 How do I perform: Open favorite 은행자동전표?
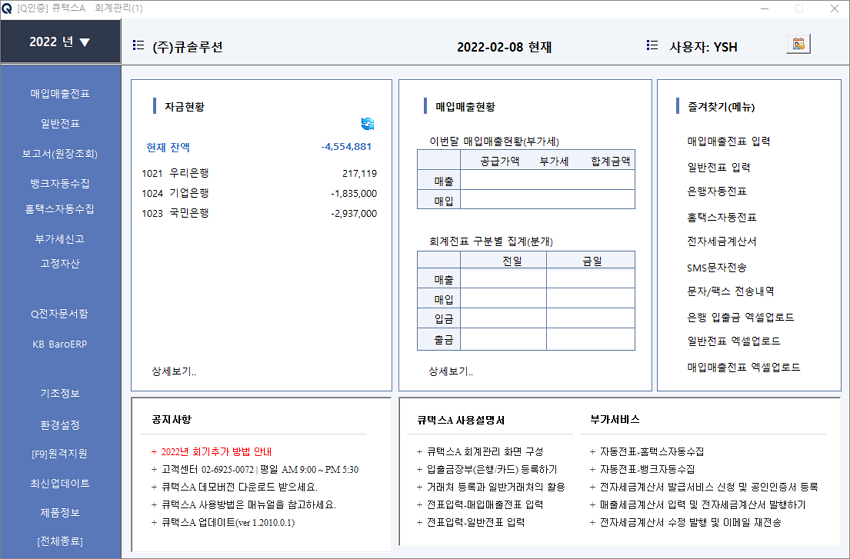click(717, 191)
